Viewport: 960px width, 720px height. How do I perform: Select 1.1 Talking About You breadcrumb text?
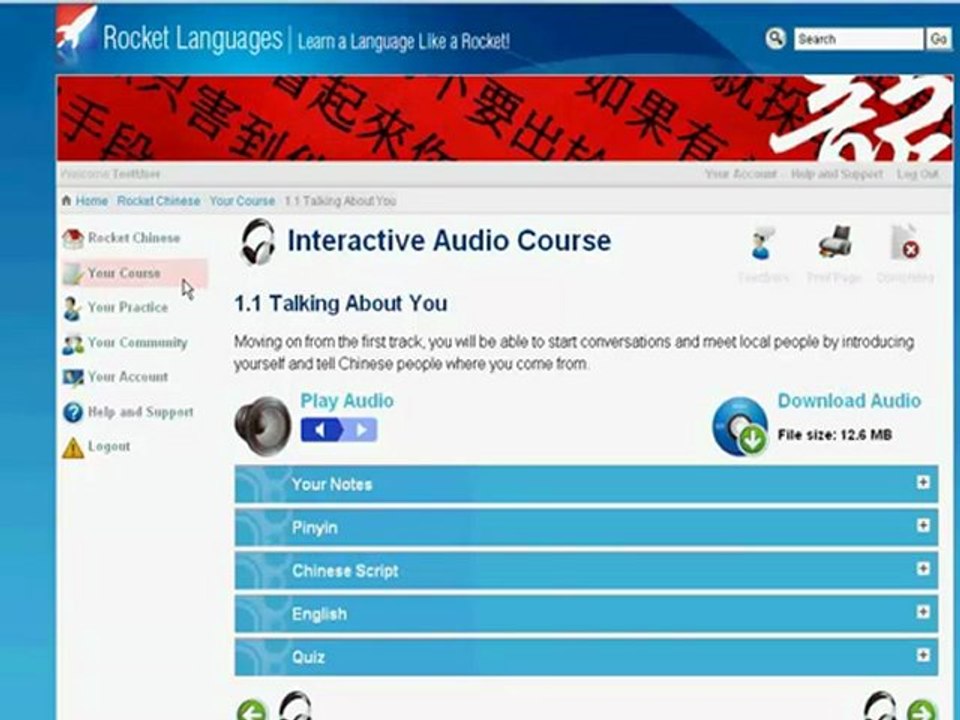click(340, 201)
